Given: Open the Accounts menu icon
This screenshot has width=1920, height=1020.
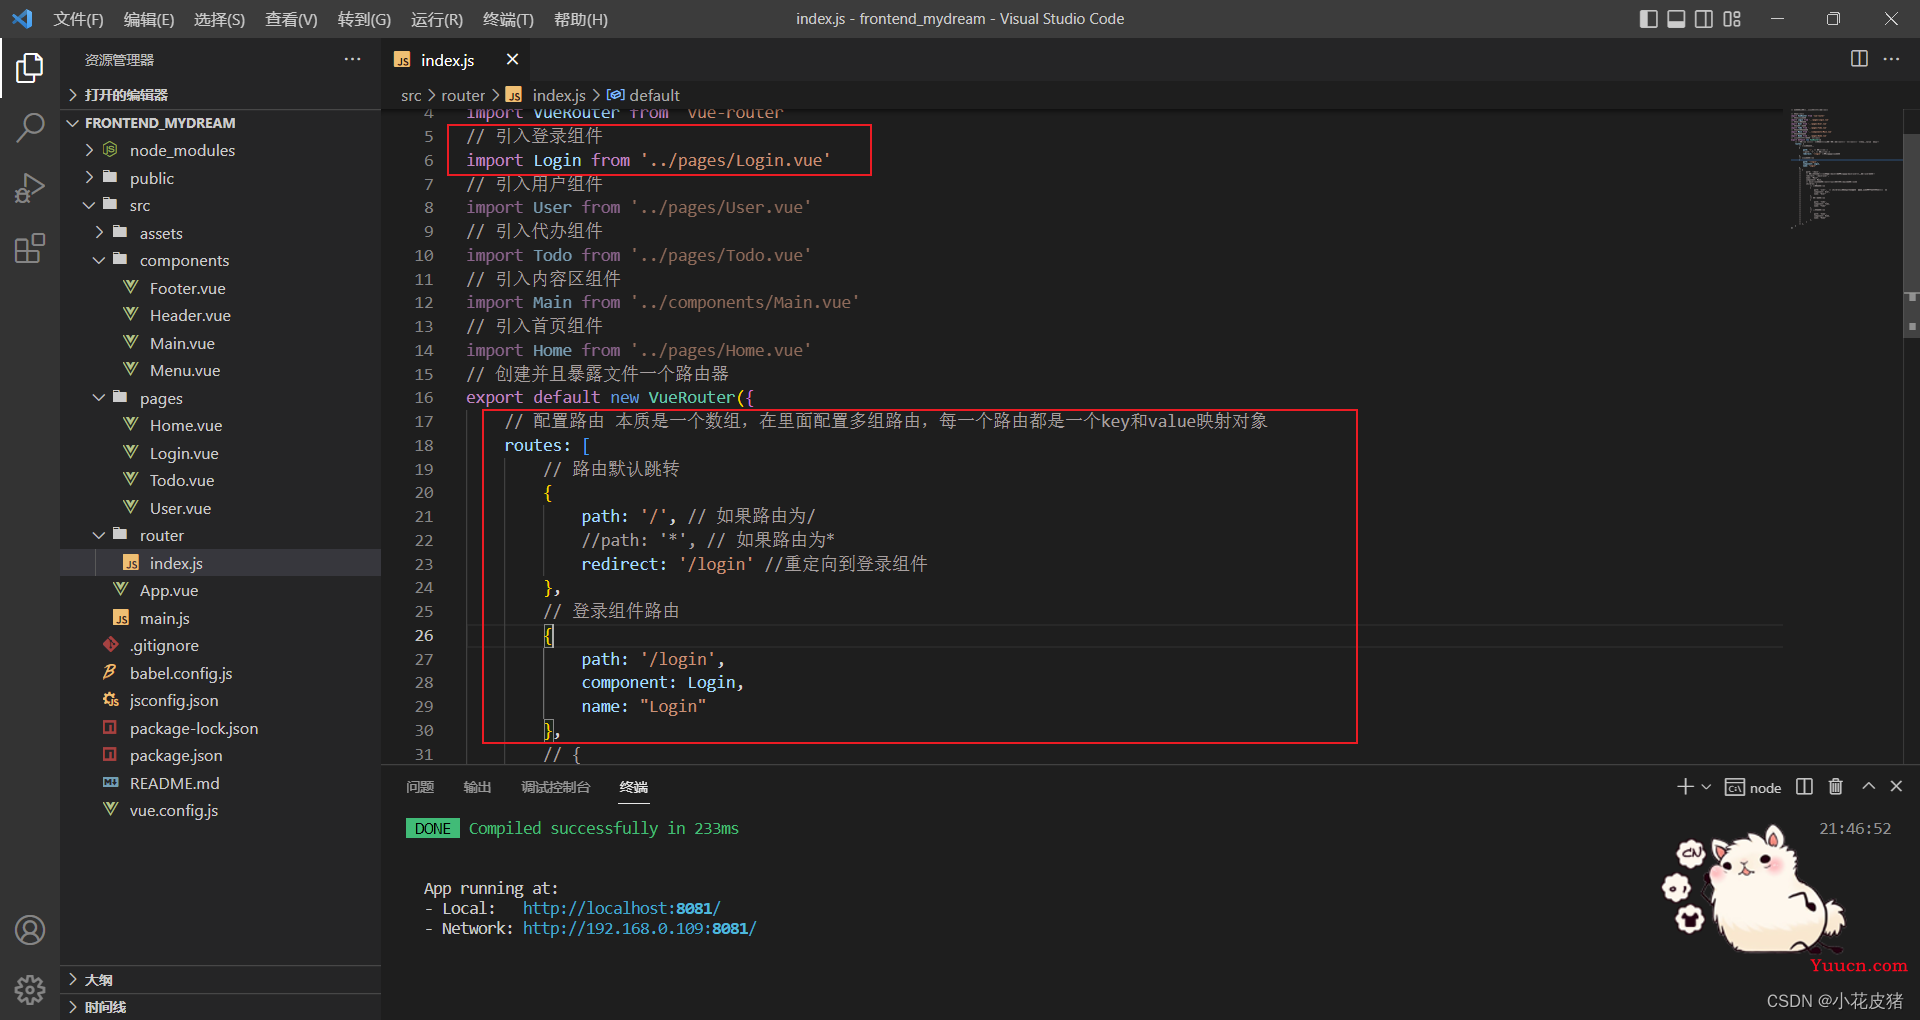Looking at the screenshot, I should point(30,930).
